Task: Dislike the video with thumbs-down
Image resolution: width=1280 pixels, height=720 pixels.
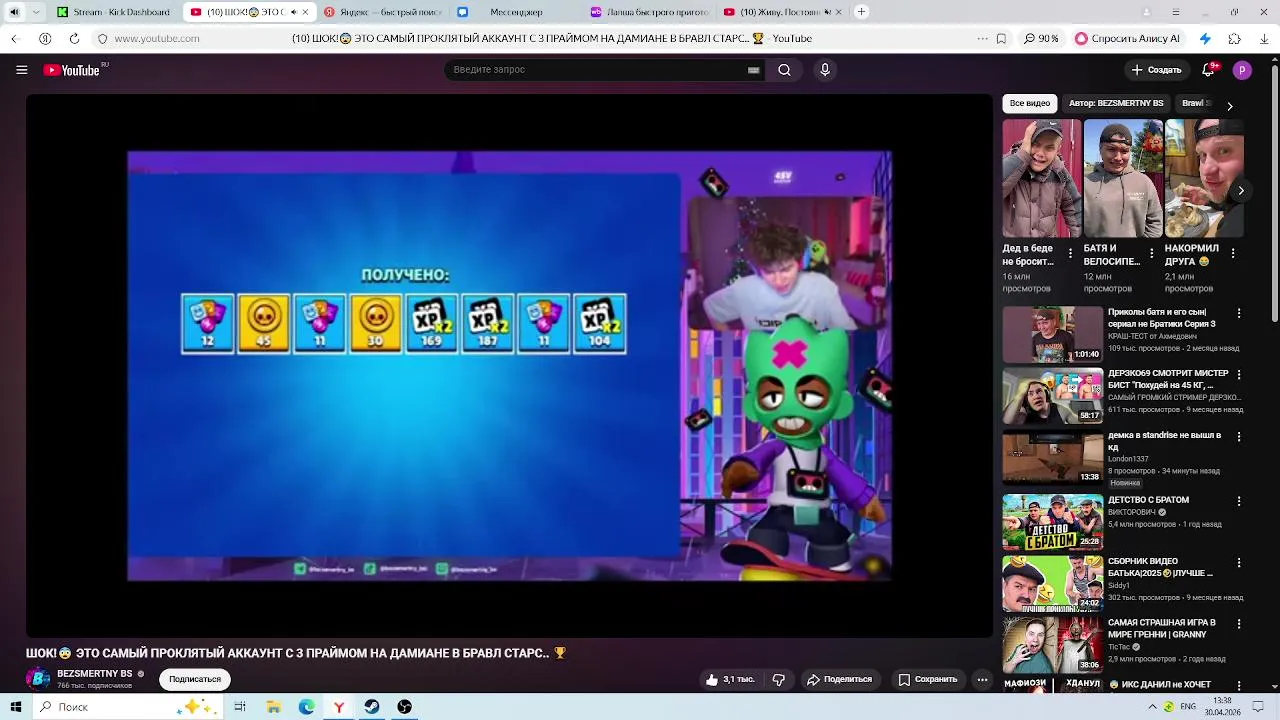Action: click(779, 680)
